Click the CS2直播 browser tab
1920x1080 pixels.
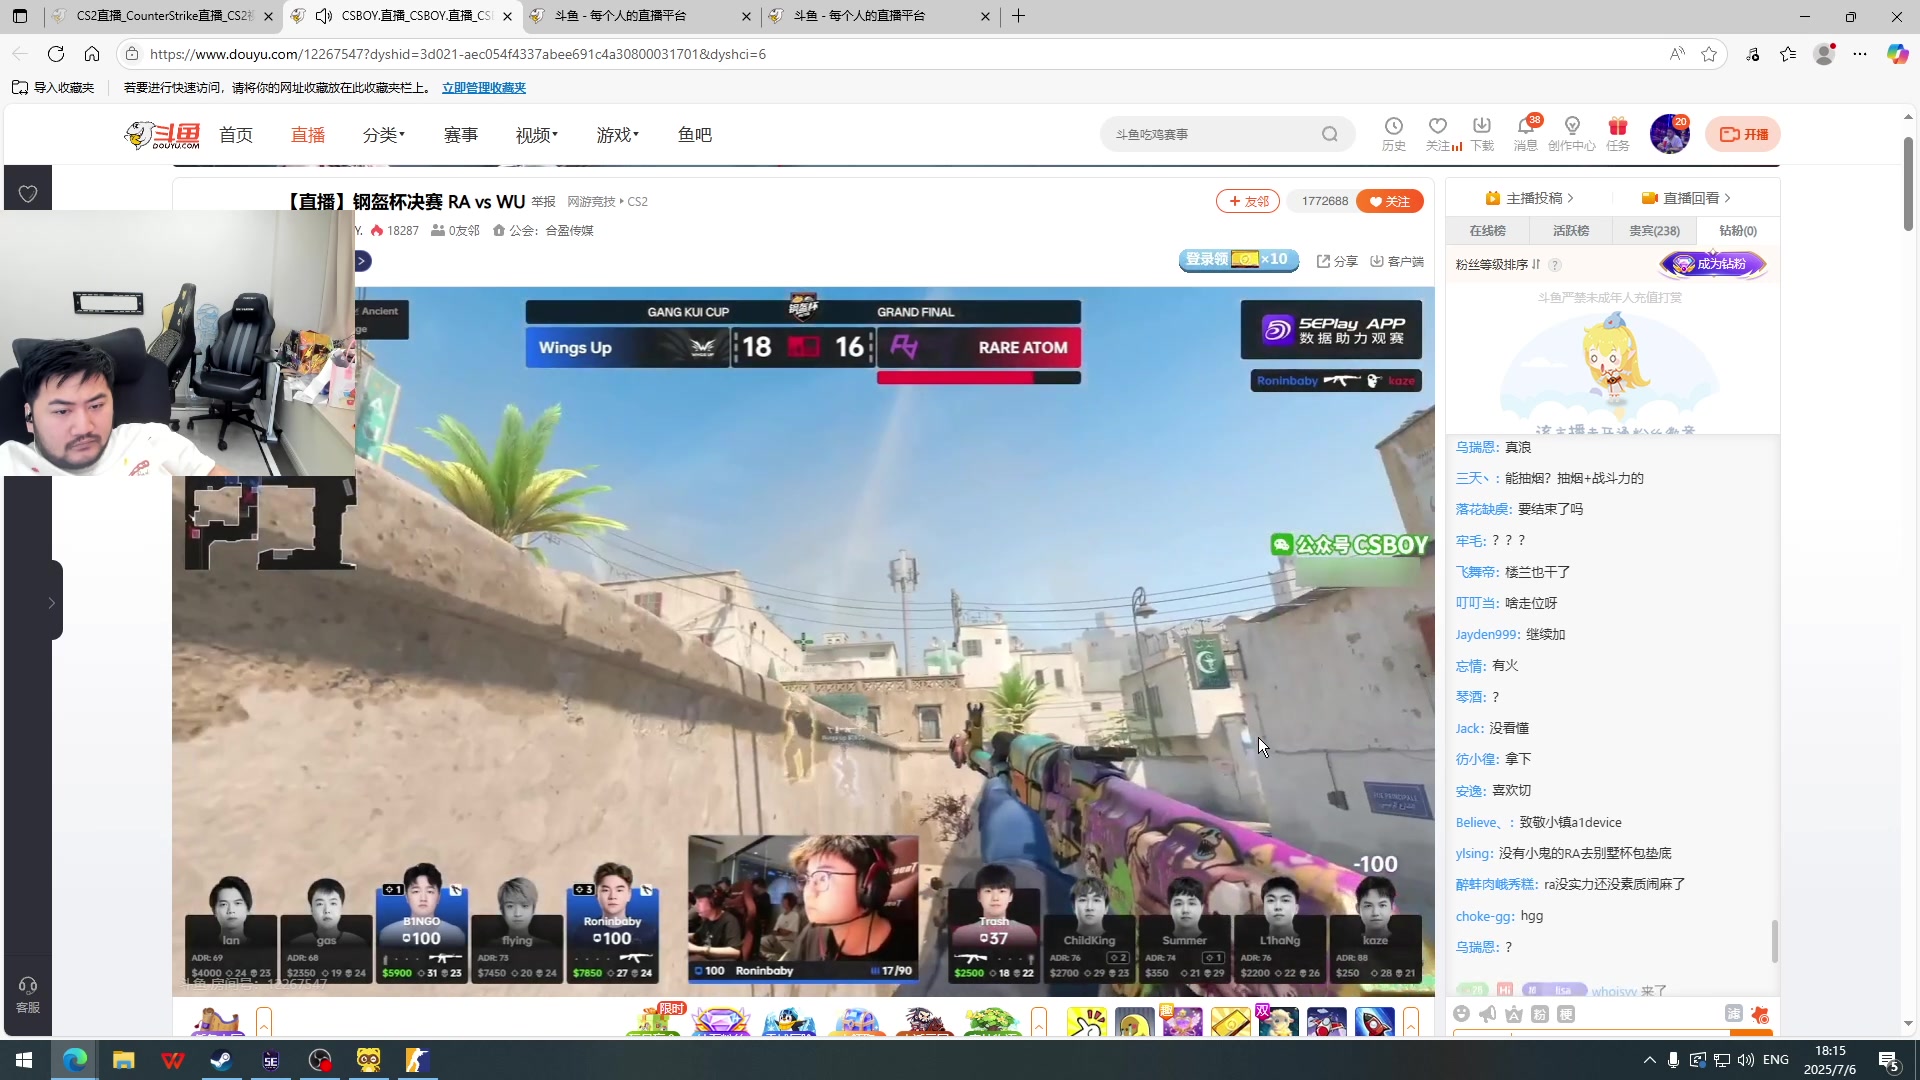(x=165, y=16)
